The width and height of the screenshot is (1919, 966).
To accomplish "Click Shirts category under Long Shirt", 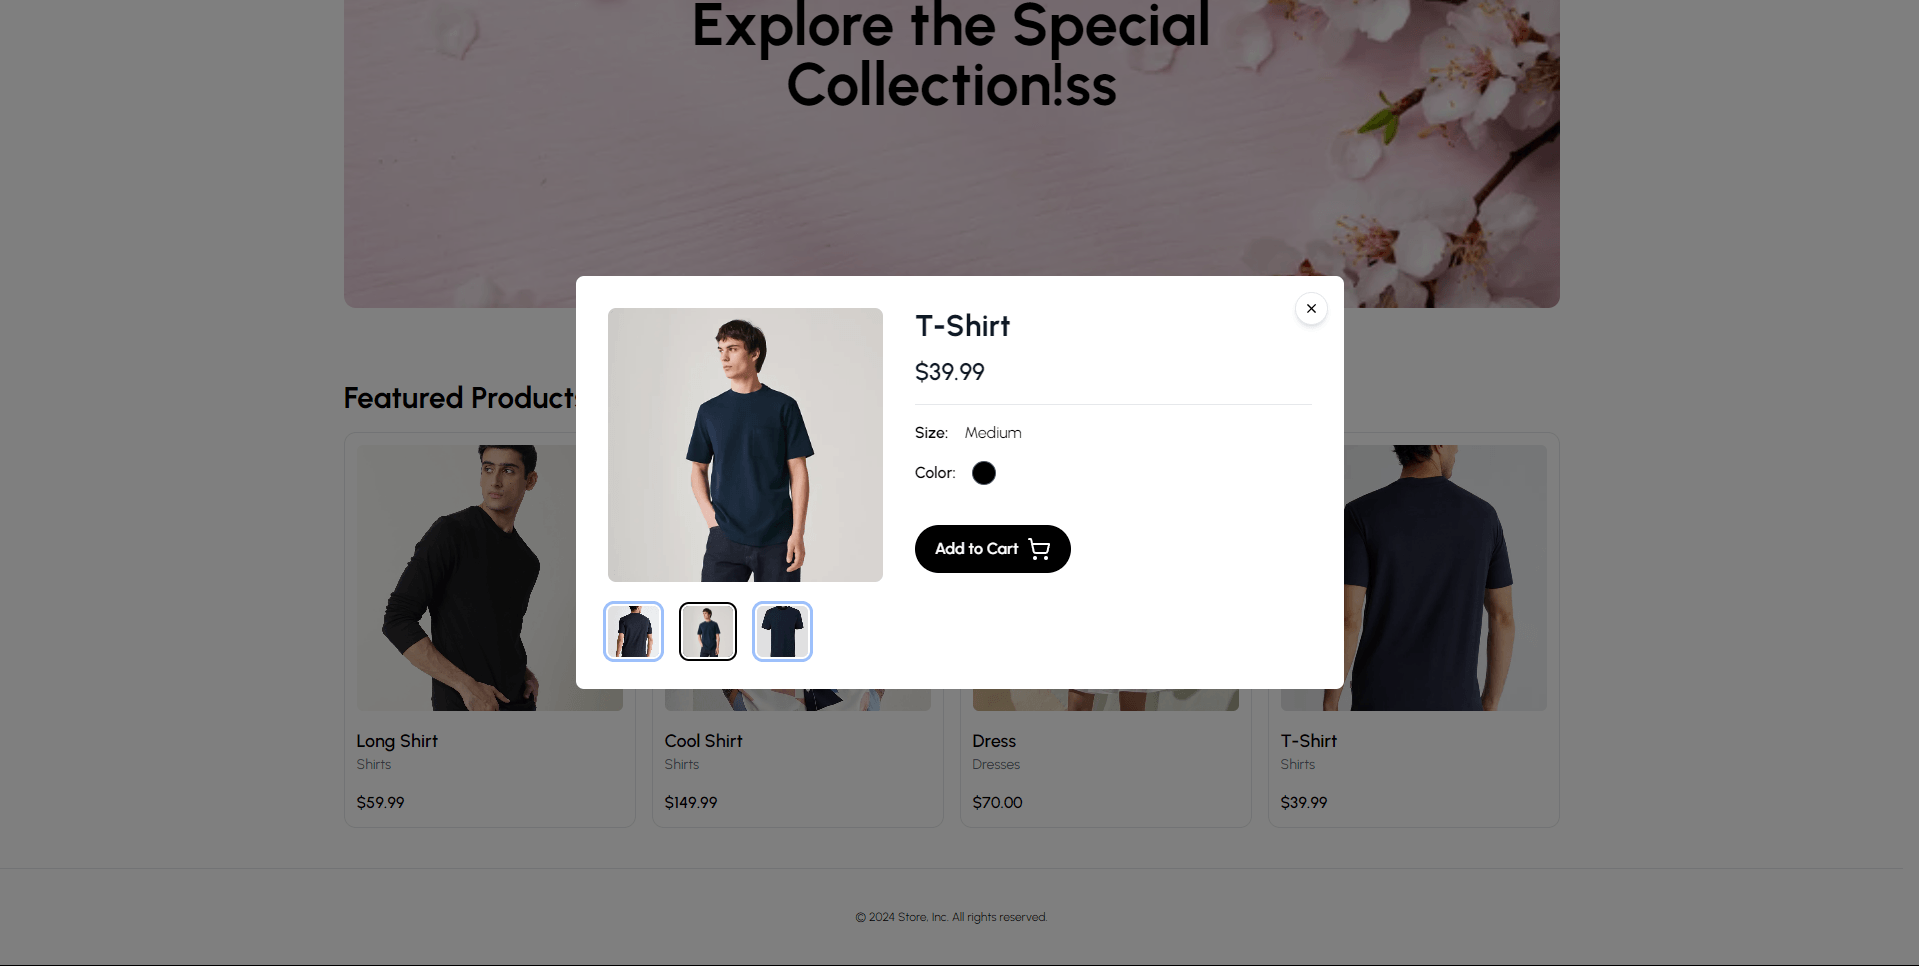I will click(x=374, y=764).
